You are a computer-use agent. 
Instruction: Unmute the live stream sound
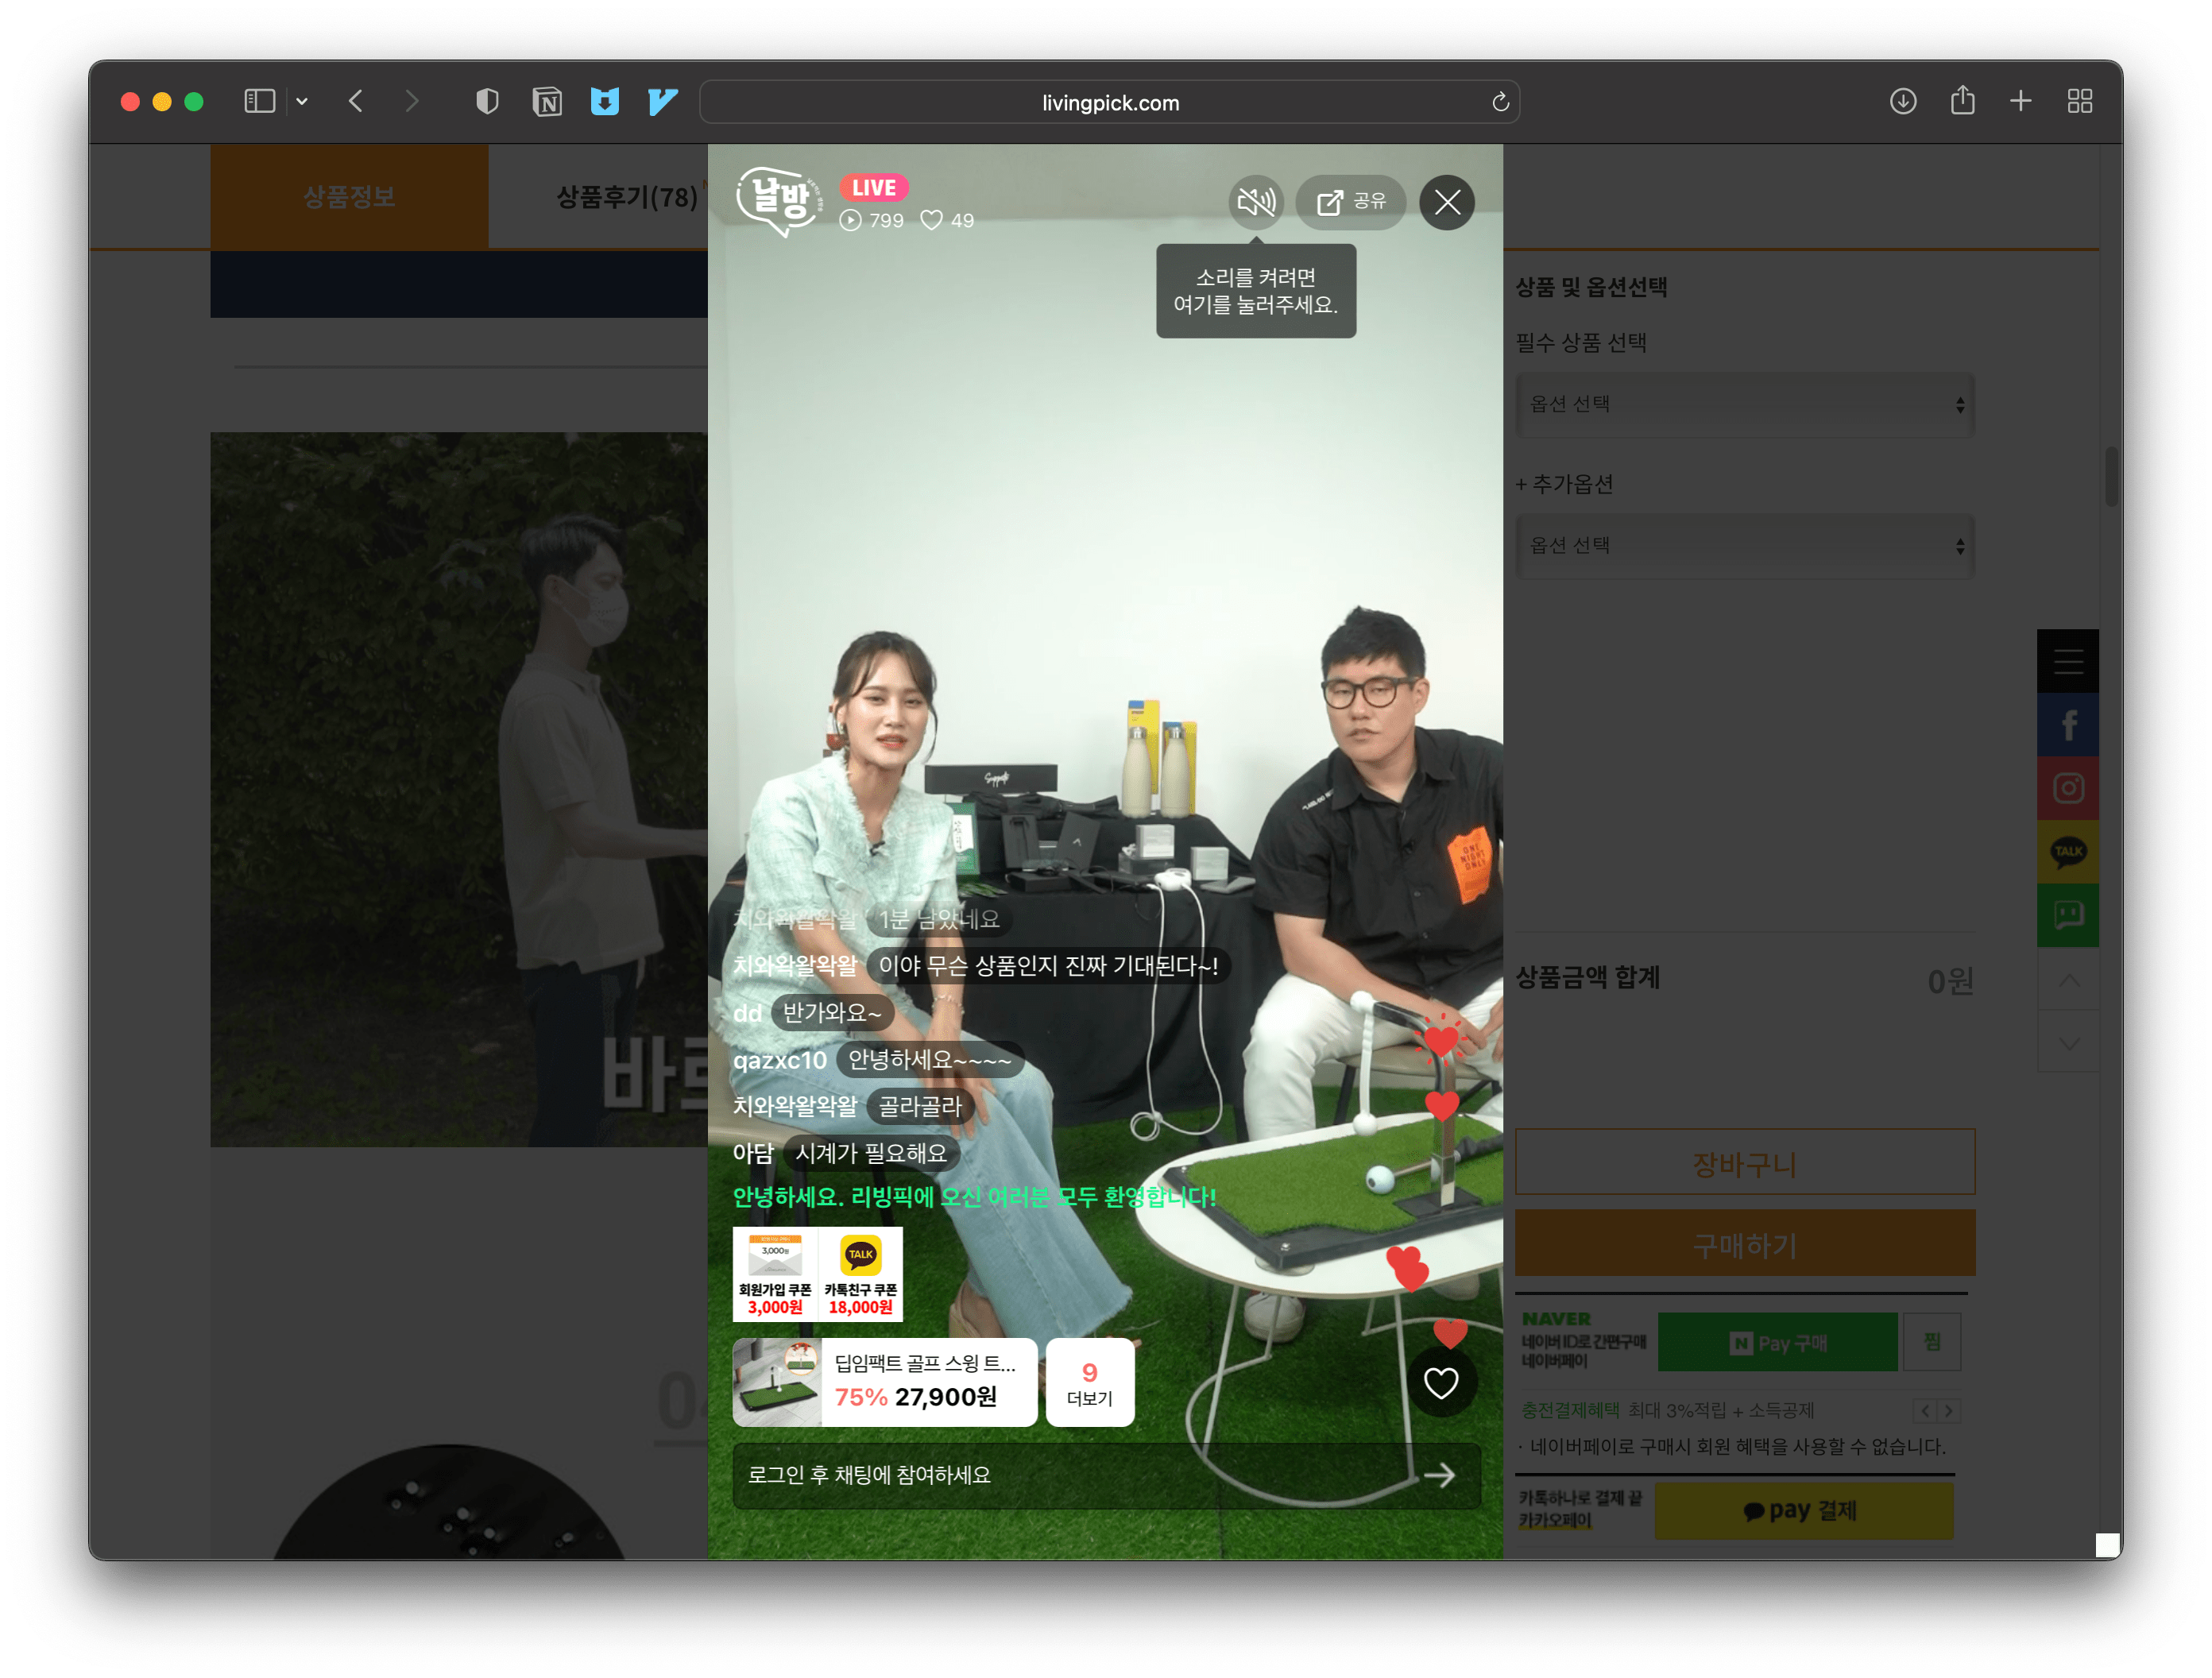(x=1256, y=202)
